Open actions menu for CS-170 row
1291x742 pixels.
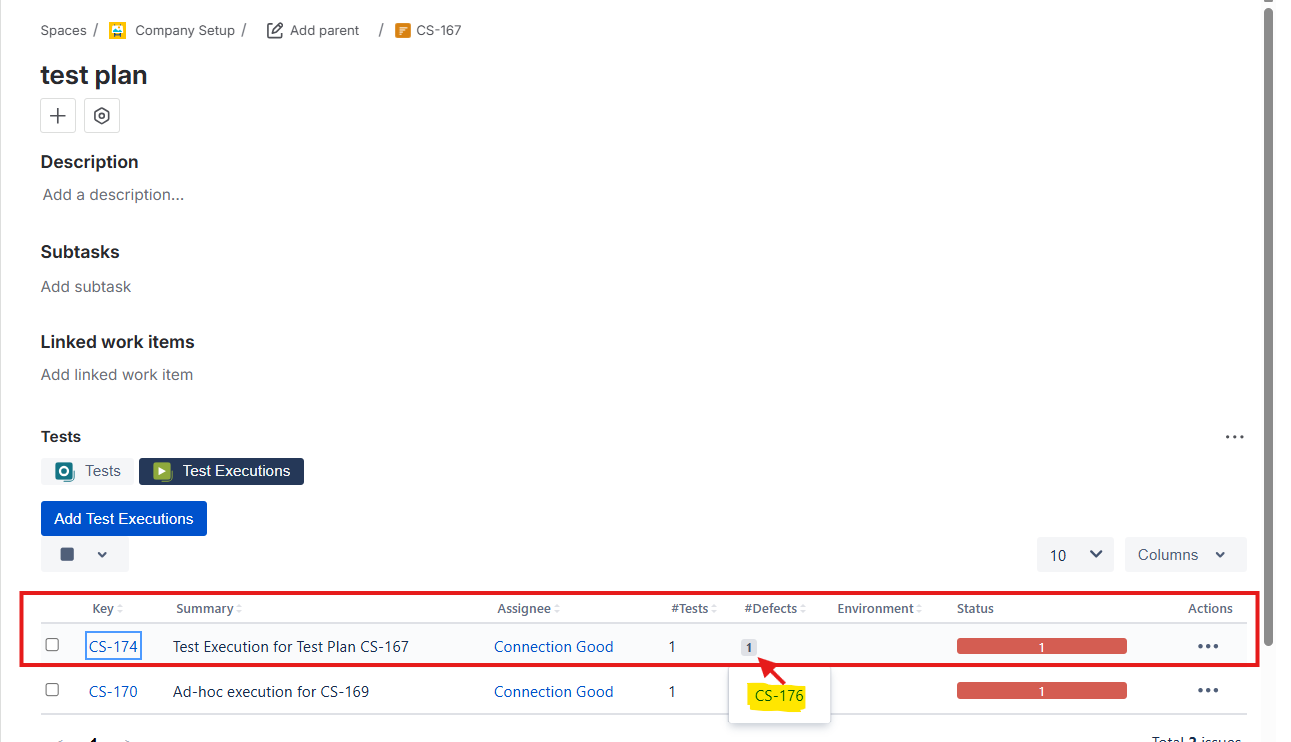(x=1207, y=691)
